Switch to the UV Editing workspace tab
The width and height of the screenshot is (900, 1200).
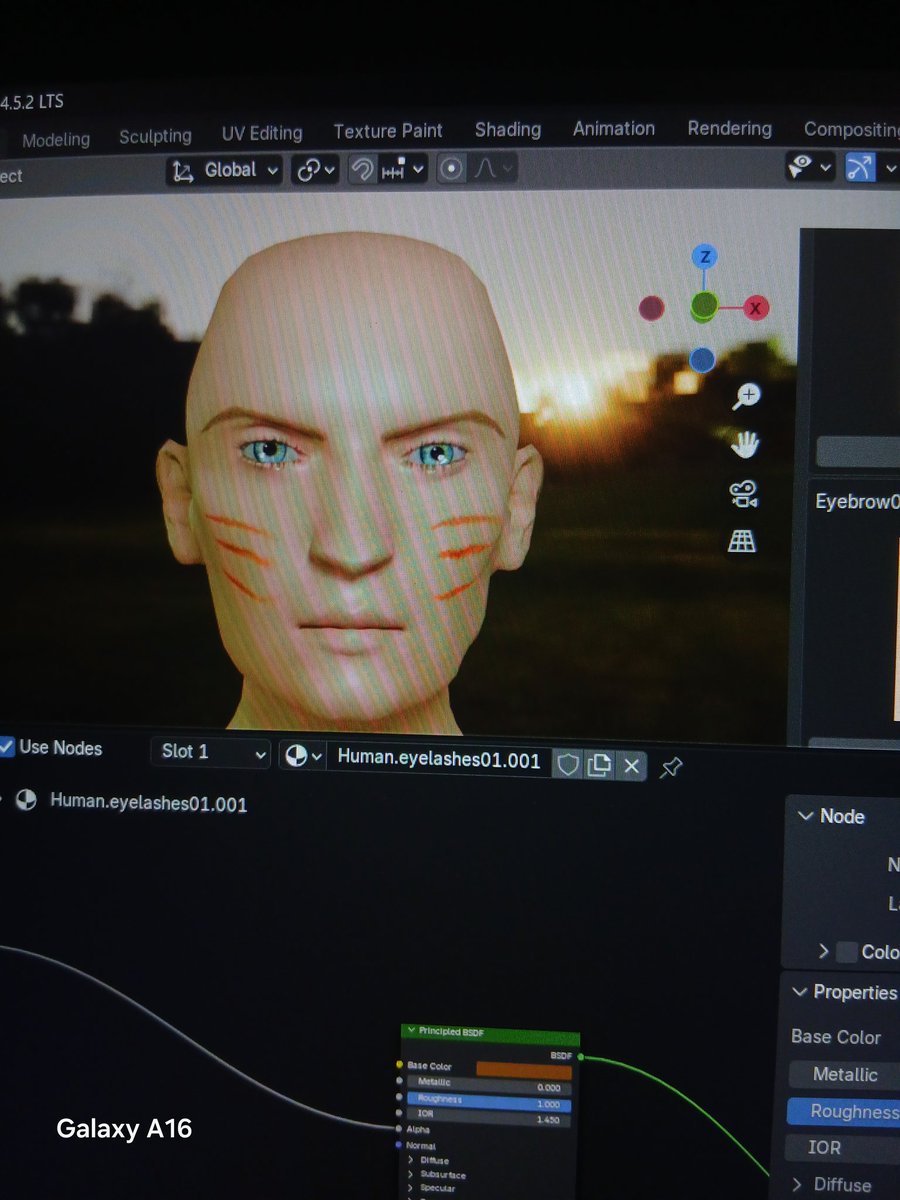[x=262, y=133]
